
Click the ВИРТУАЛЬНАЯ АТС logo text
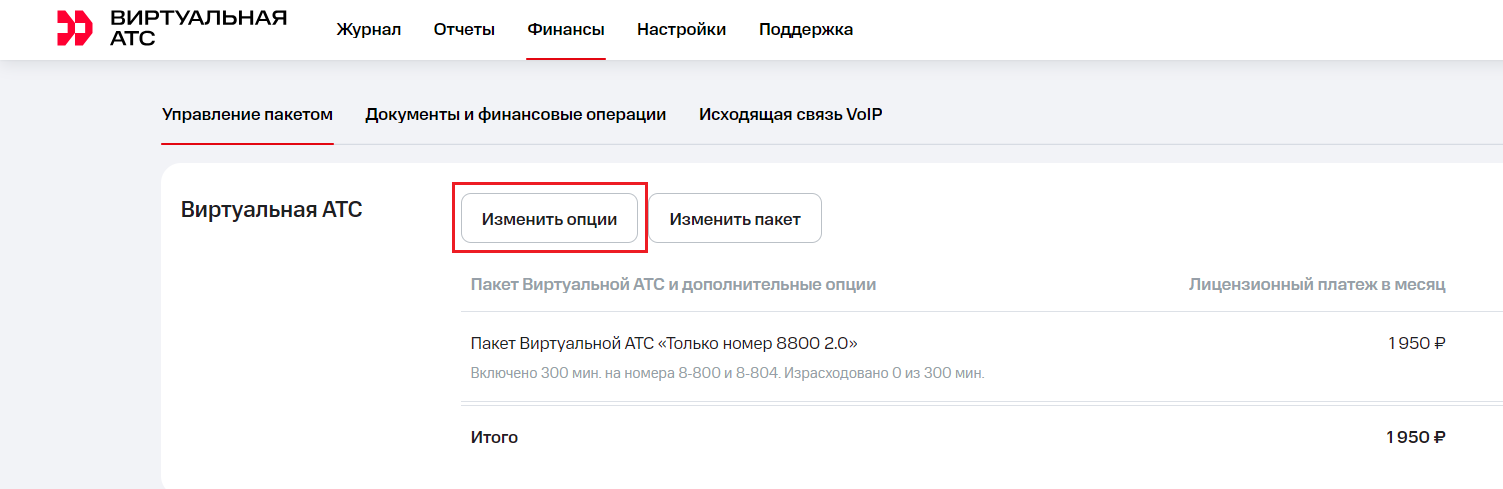tap(198, 28)
